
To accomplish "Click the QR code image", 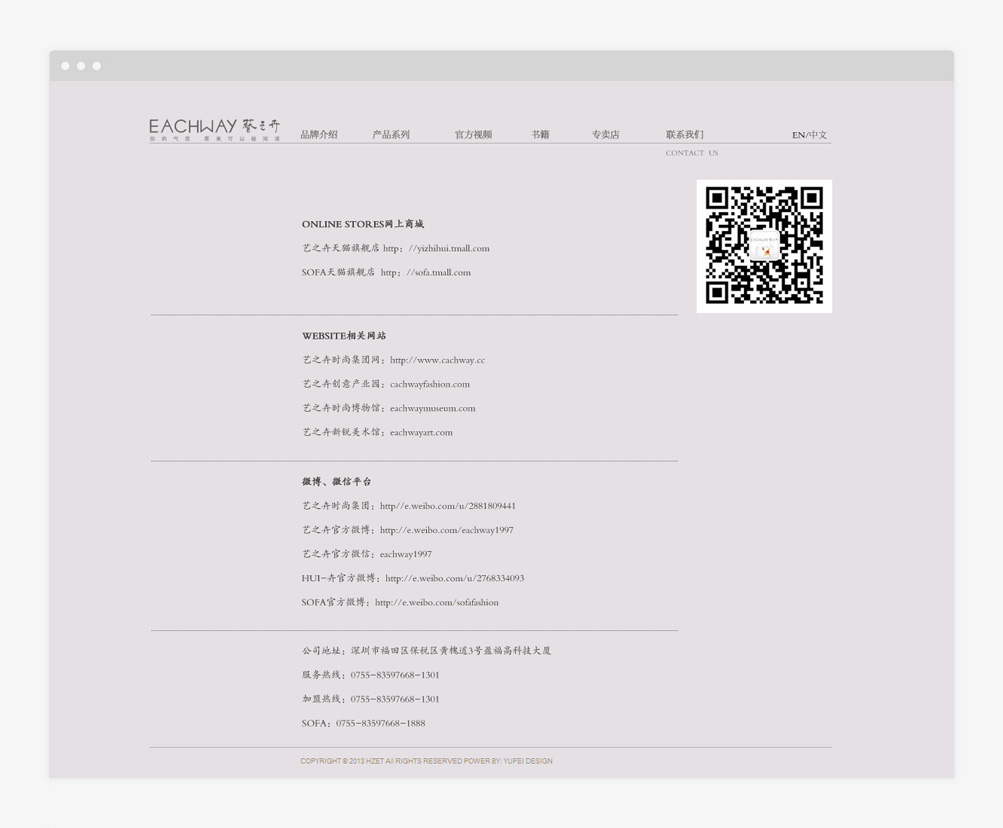I will point(764,246).
